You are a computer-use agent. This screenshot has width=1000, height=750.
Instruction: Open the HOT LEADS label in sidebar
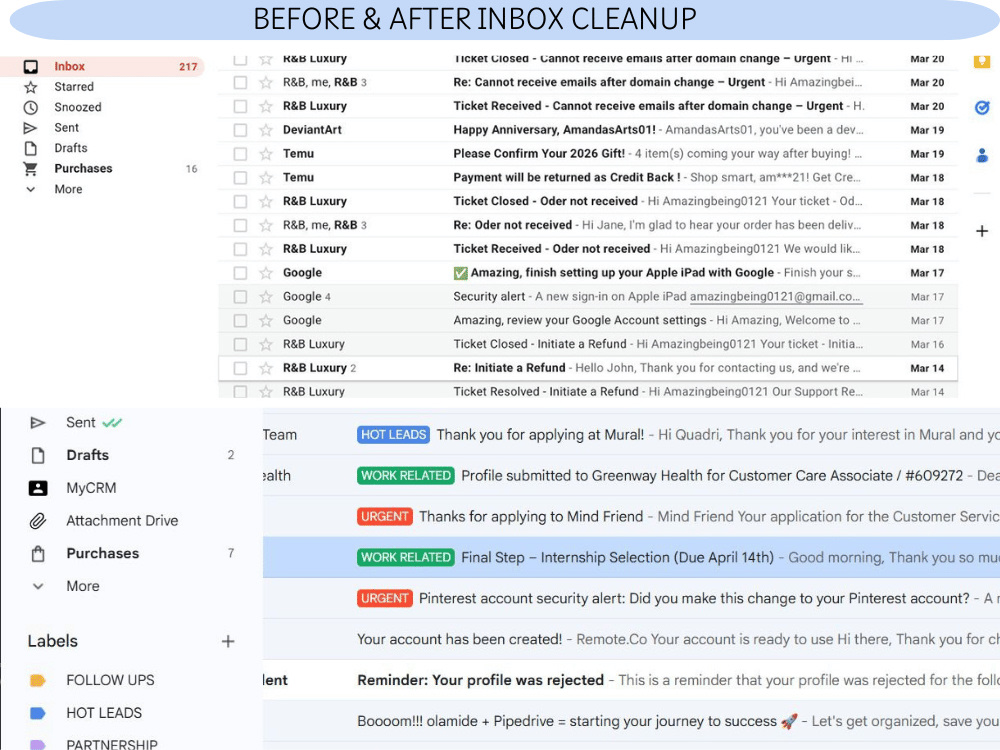pyautogui.click(x=104, y=713)
